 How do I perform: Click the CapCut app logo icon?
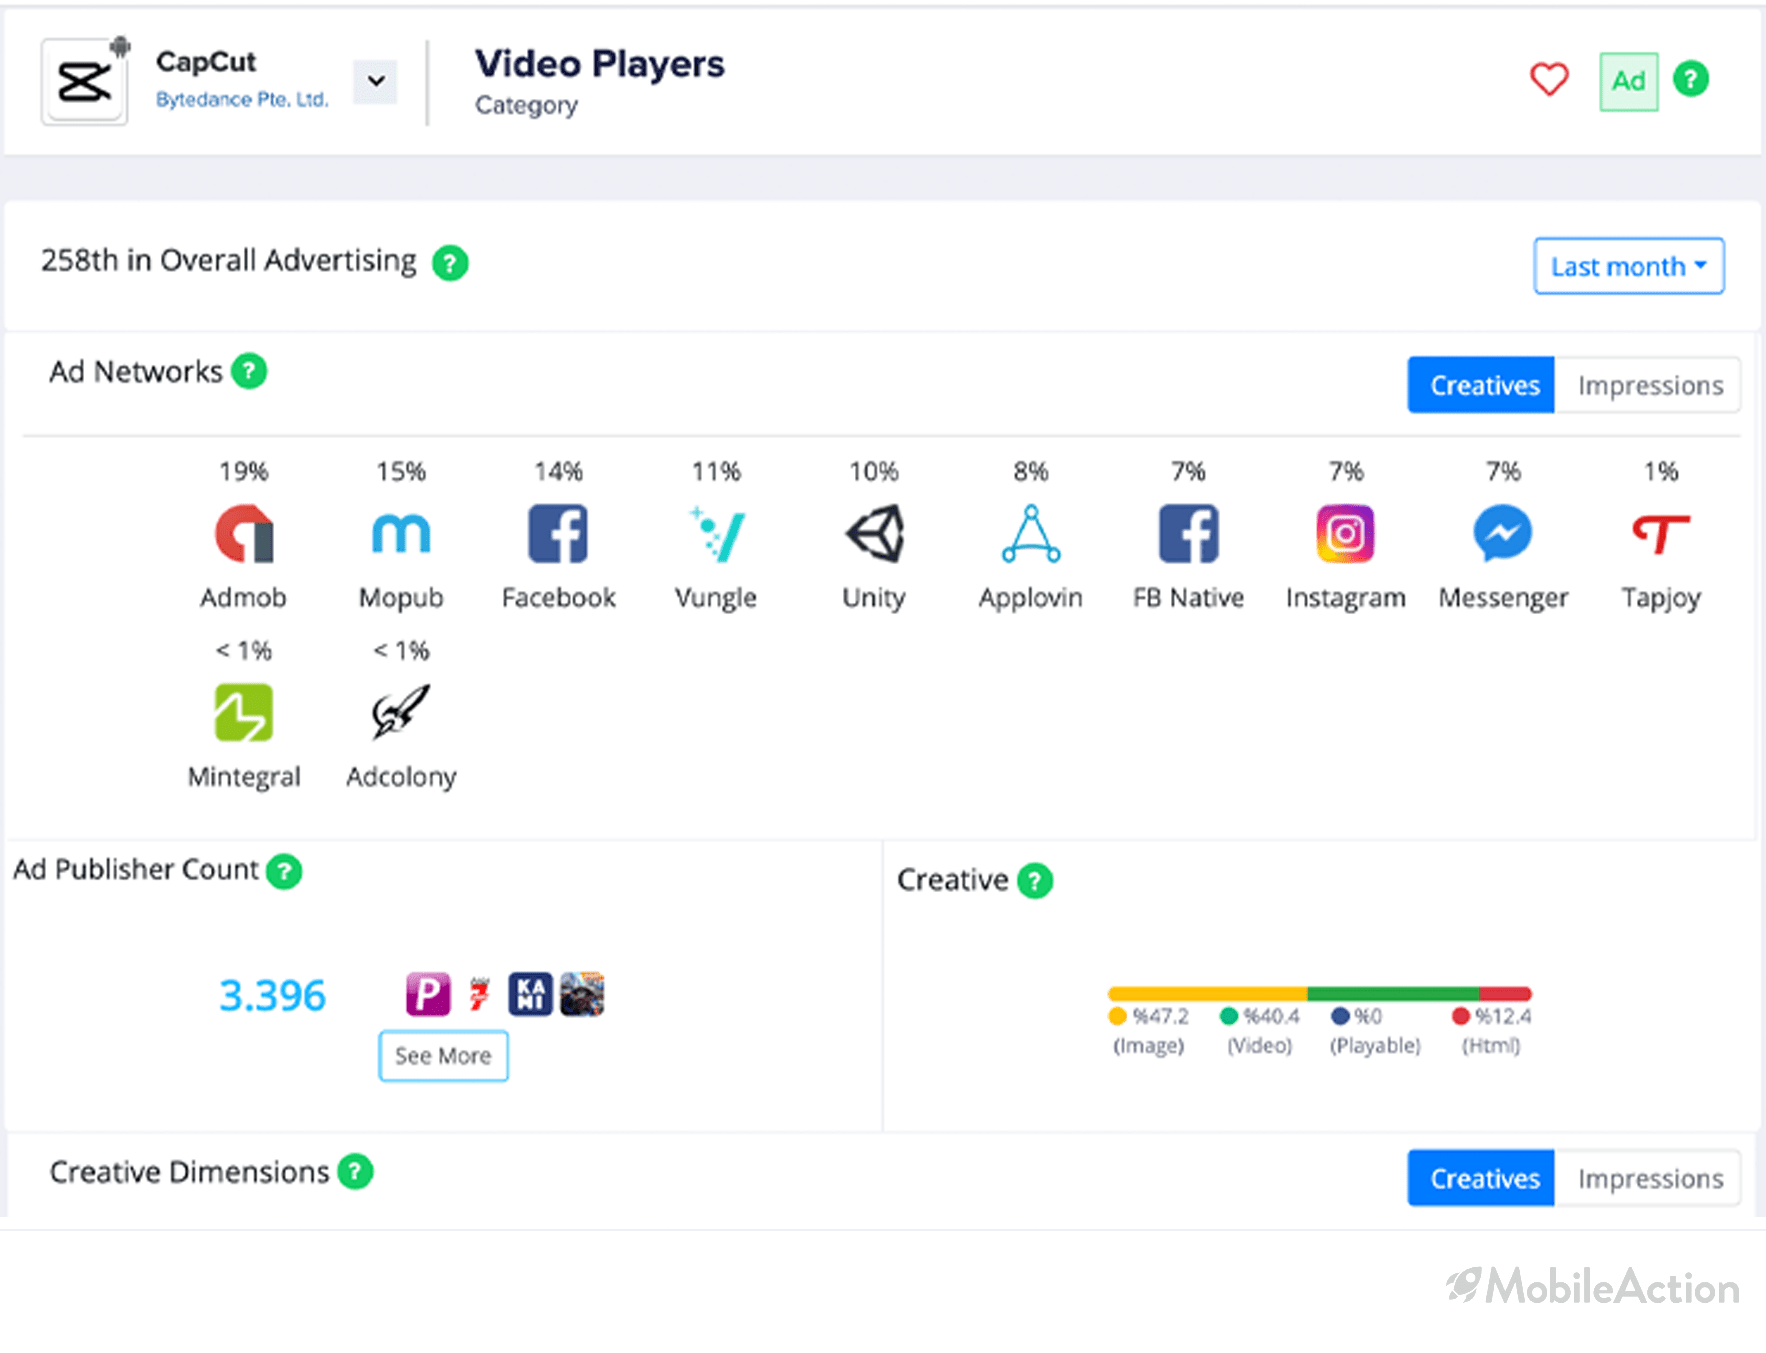coord(84,81)
